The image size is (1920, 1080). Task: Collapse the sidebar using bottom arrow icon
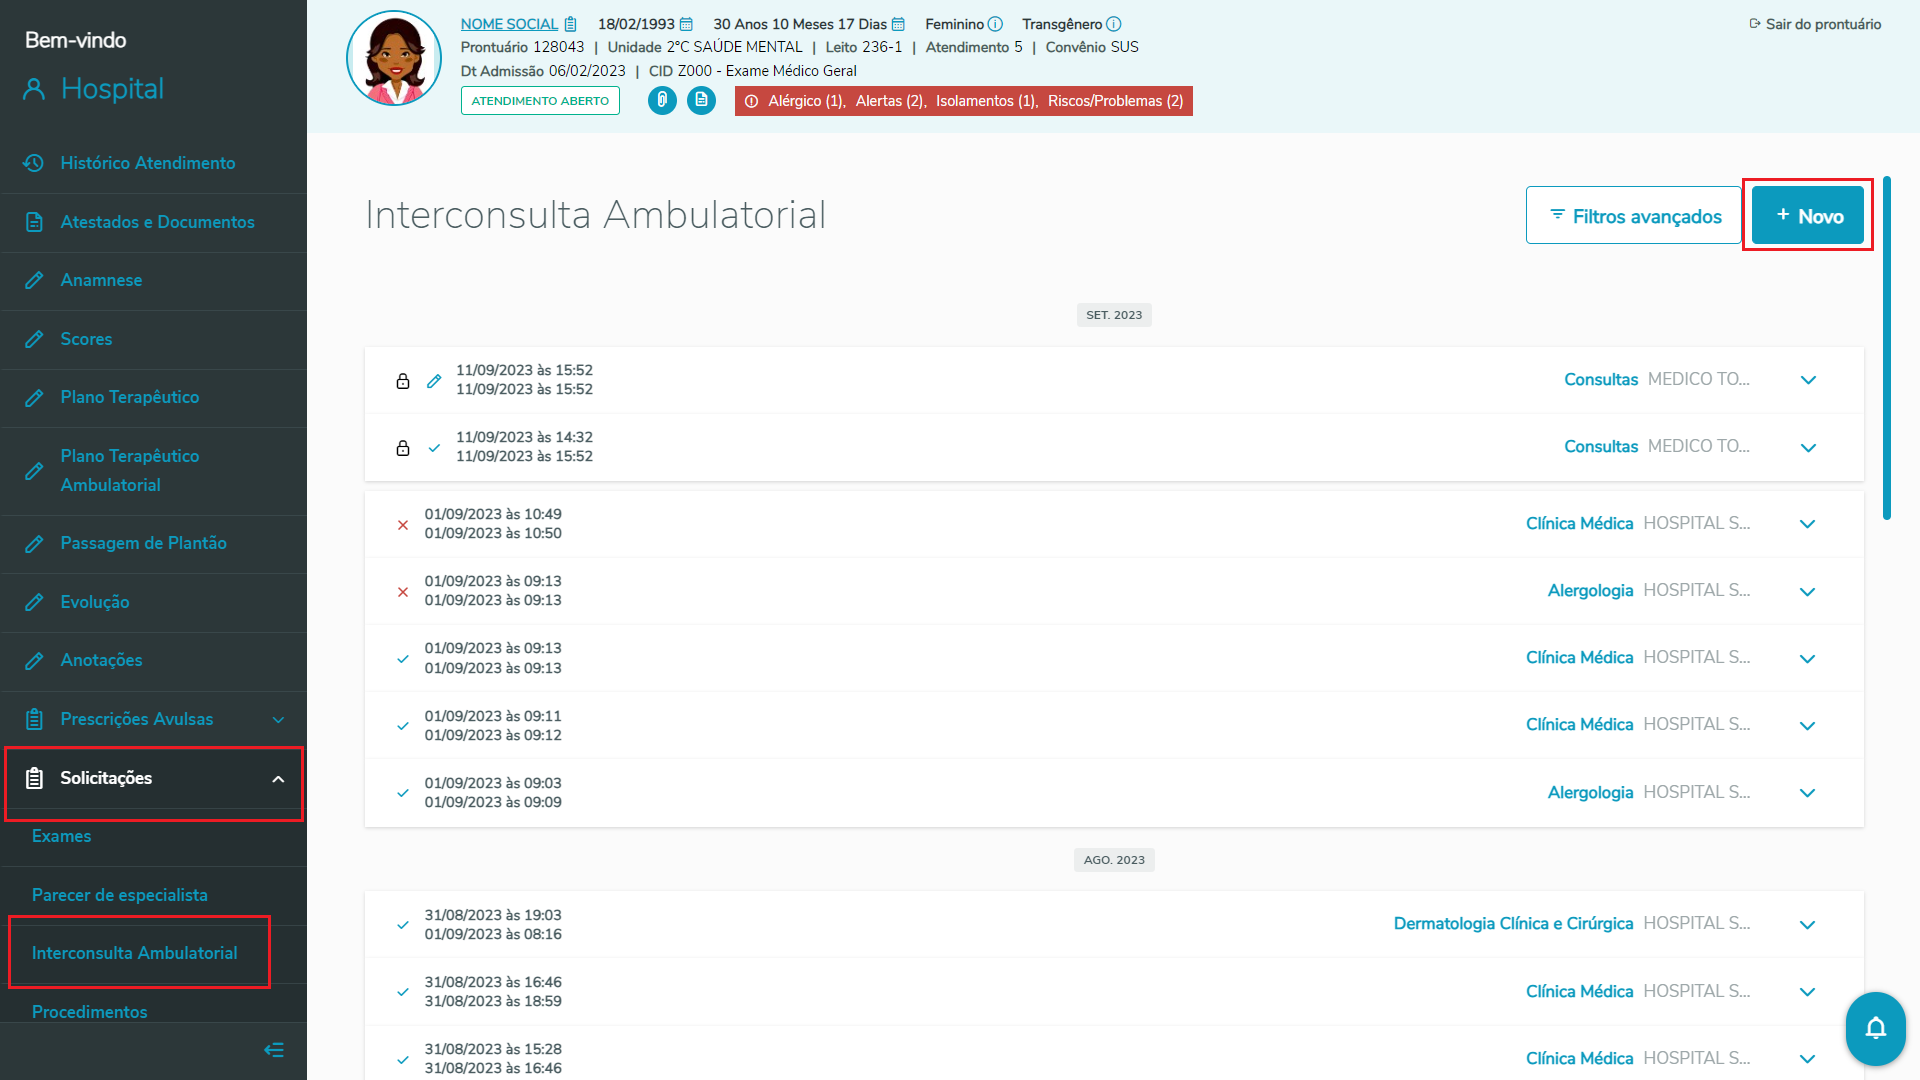273,1050
